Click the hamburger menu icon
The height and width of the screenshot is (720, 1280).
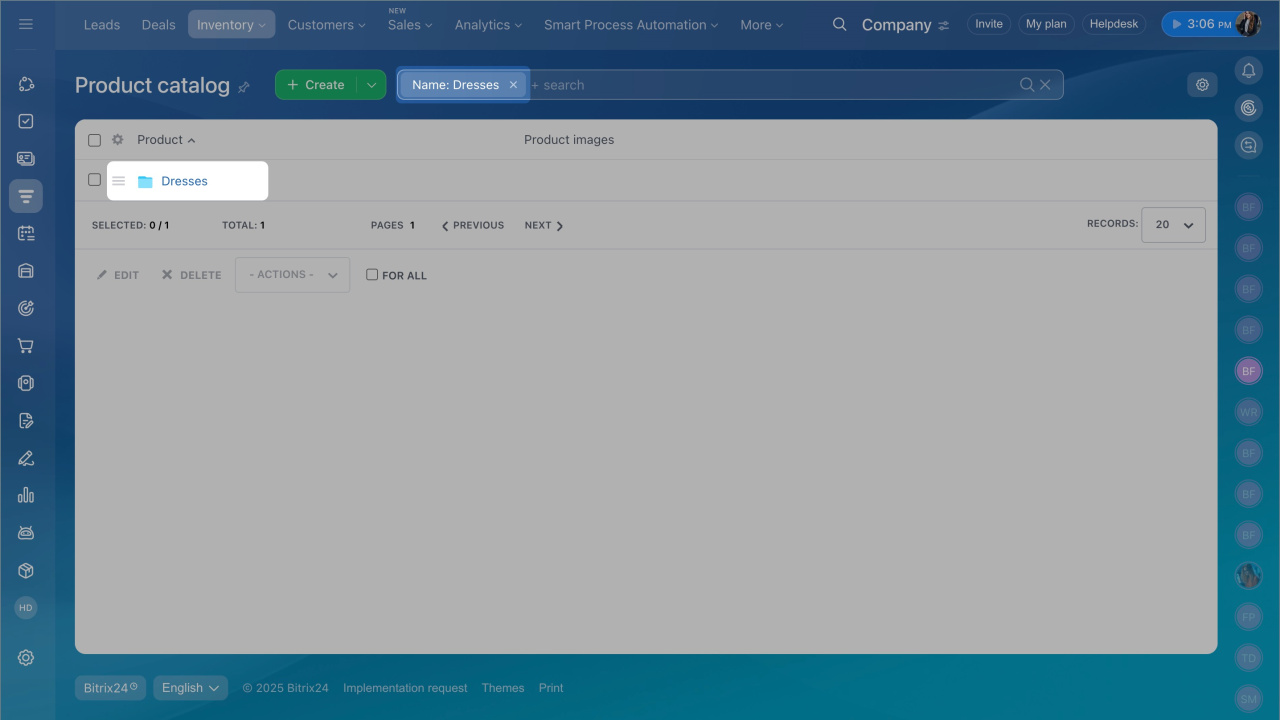26,24
